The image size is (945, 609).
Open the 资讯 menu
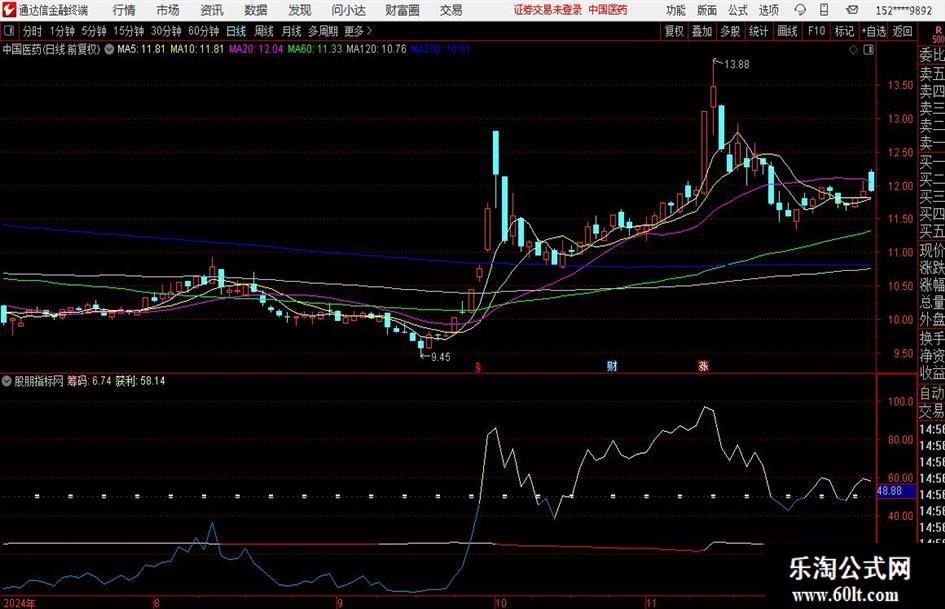coord(212,10)
